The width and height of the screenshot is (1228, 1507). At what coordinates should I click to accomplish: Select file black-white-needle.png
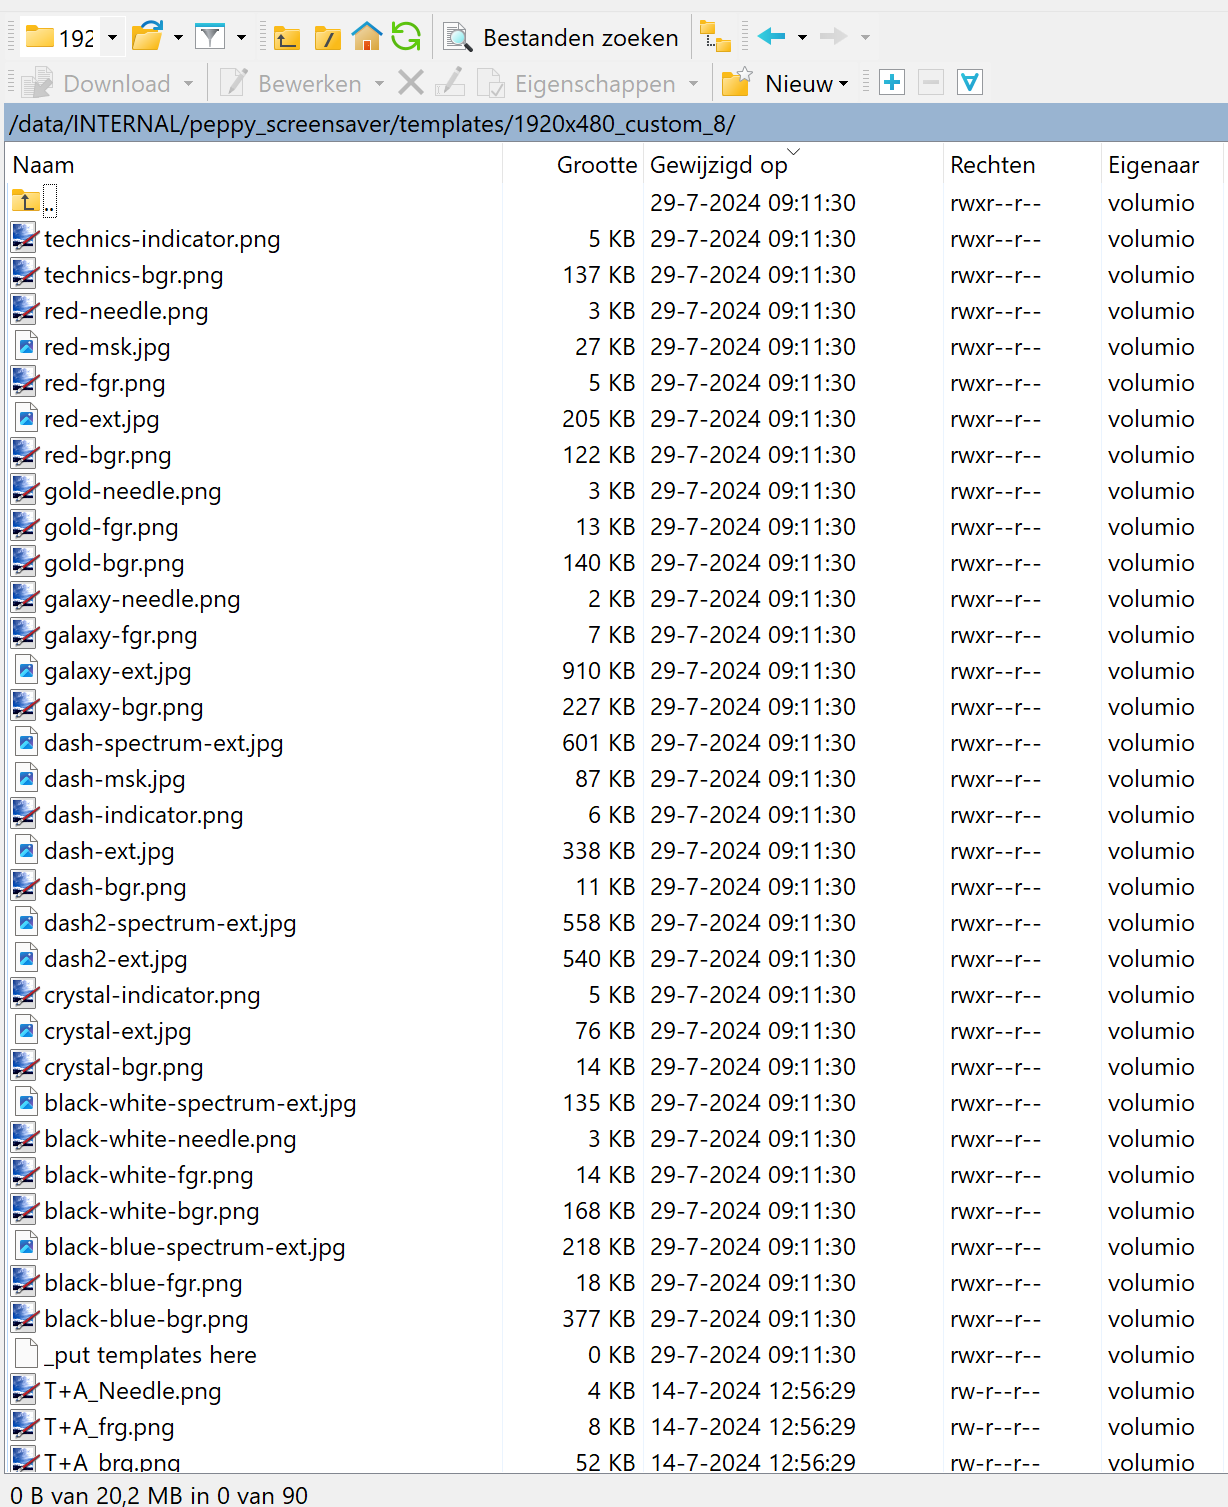[x=170, y=1139]
